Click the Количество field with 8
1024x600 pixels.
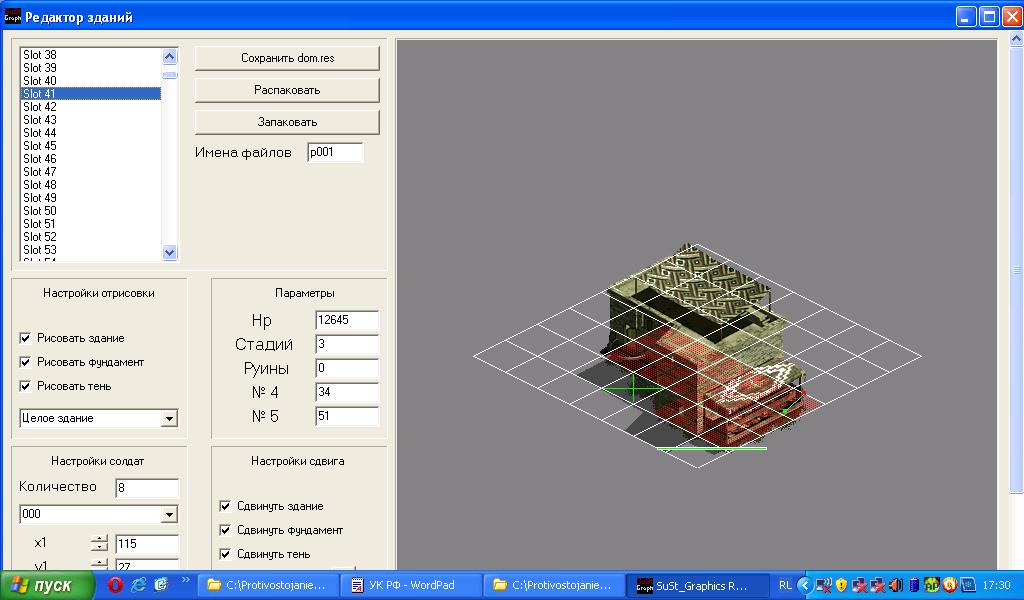[x=147, y=488]
